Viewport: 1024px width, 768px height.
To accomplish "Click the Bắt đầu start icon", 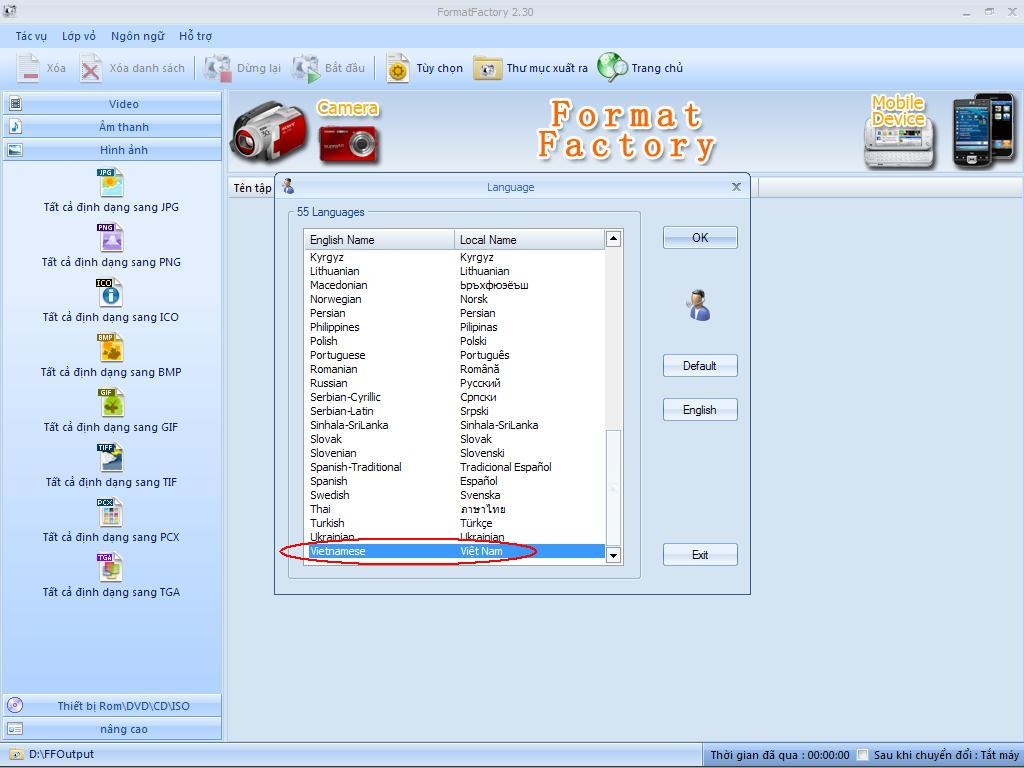I will click(306, 68).
